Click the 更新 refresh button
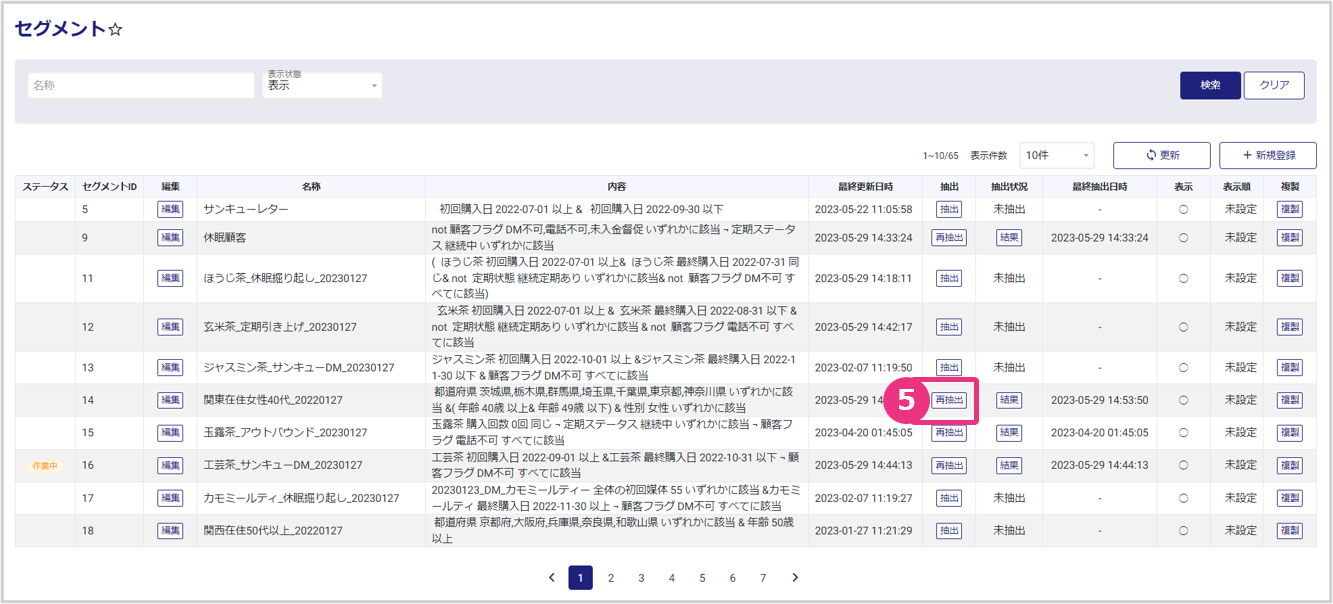This screenshot has height=604, width=1333. pyautogui.click(x=1162, y=155)
